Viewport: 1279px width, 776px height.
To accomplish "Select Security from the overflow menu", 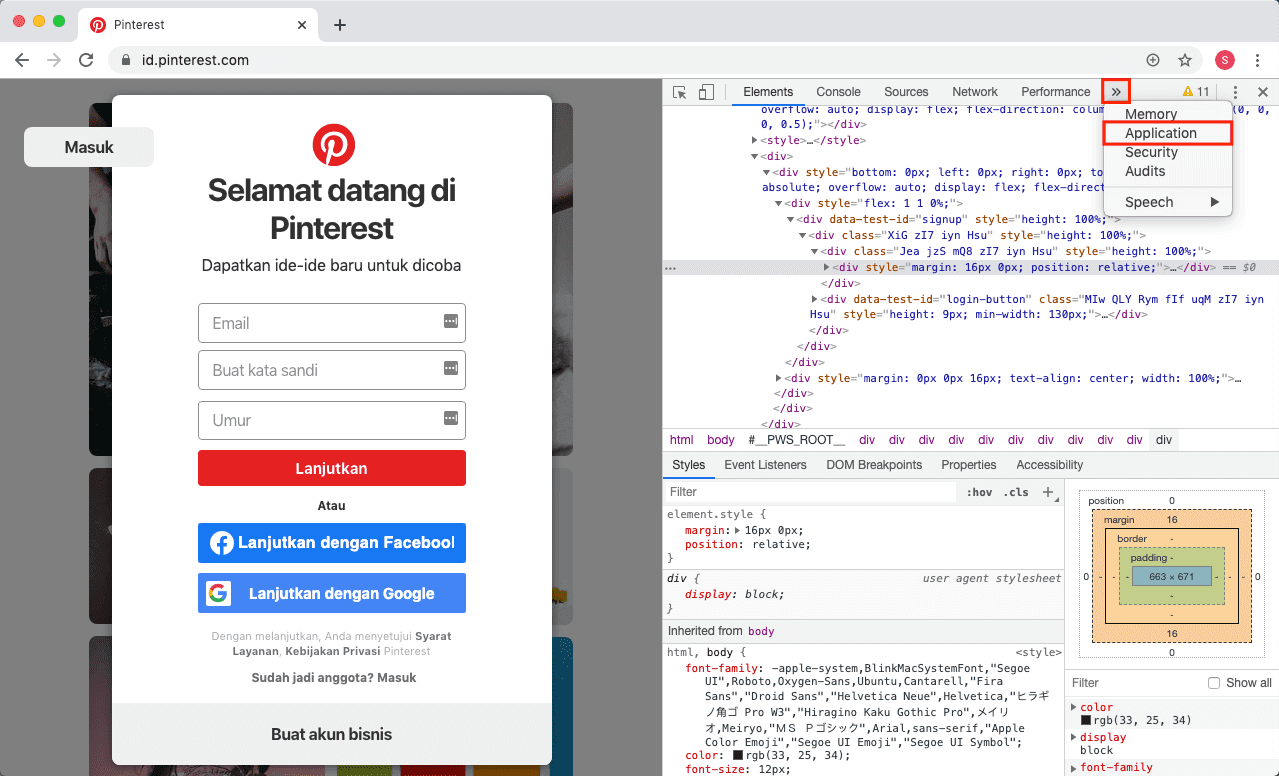I will pyautogui.click(x=1168, y=152).
